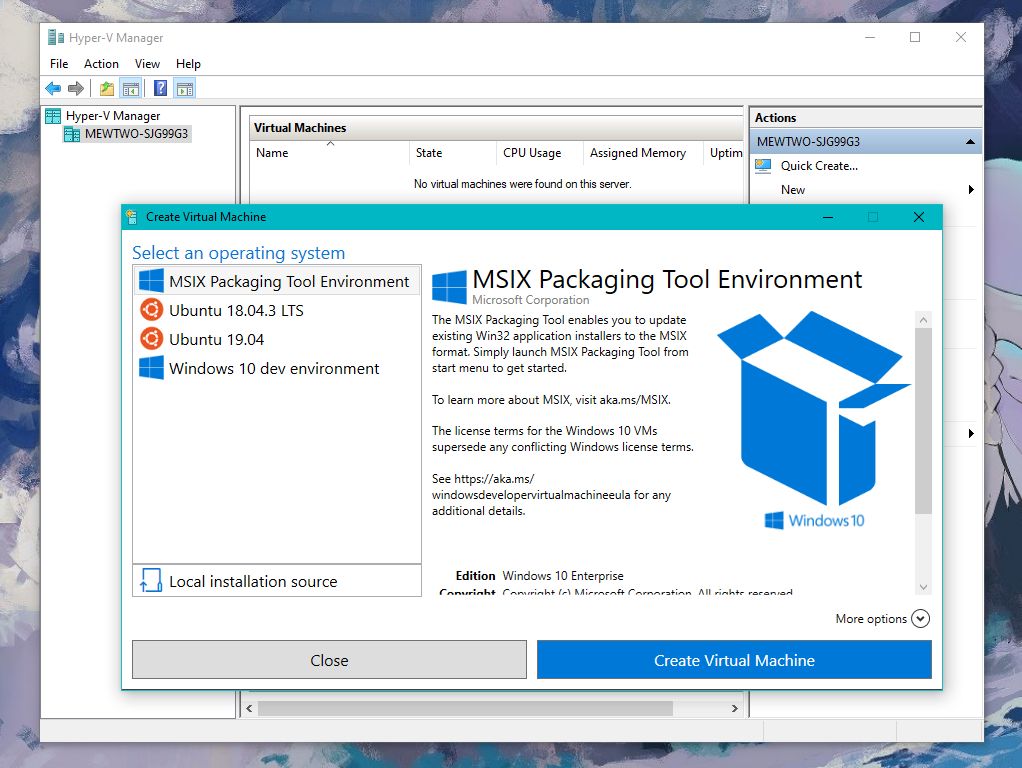Open the View menu
Screen dimensions: 1022x768
point(147,64)
